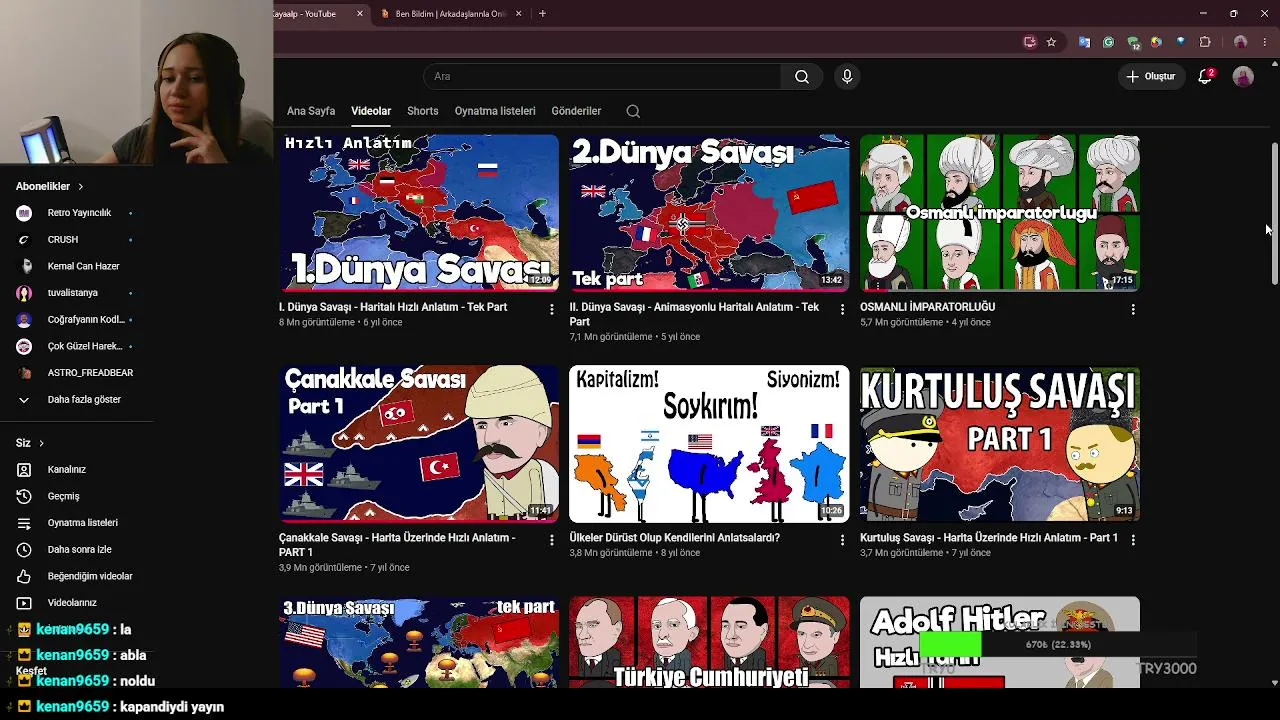
Task: Click the Ara search input field
Action: 602,77
